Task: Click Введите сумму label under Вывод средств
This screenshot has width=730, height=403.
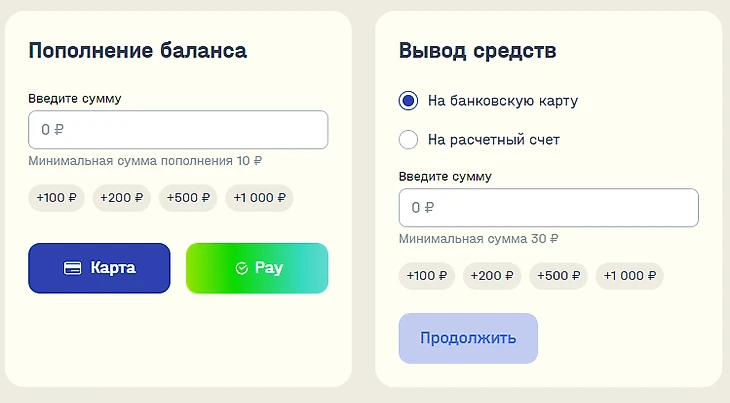Action: (446, 177)
